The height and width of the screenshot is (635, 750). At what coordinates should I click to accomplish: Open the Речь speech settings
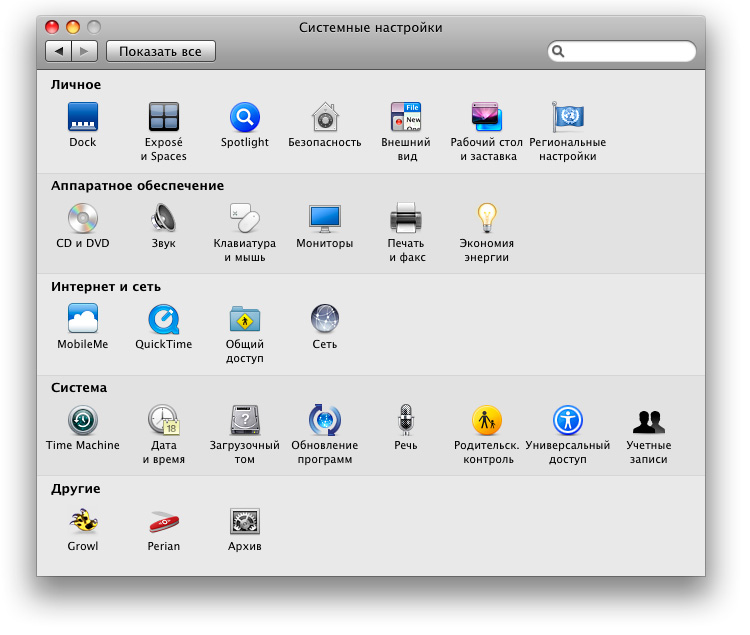406,420
